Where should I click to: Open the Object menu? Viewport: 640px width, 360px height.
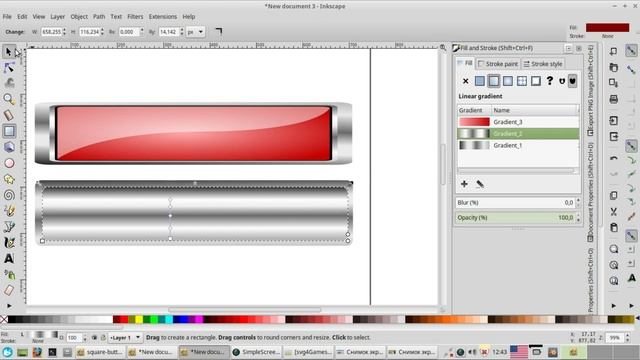(79, 16)
